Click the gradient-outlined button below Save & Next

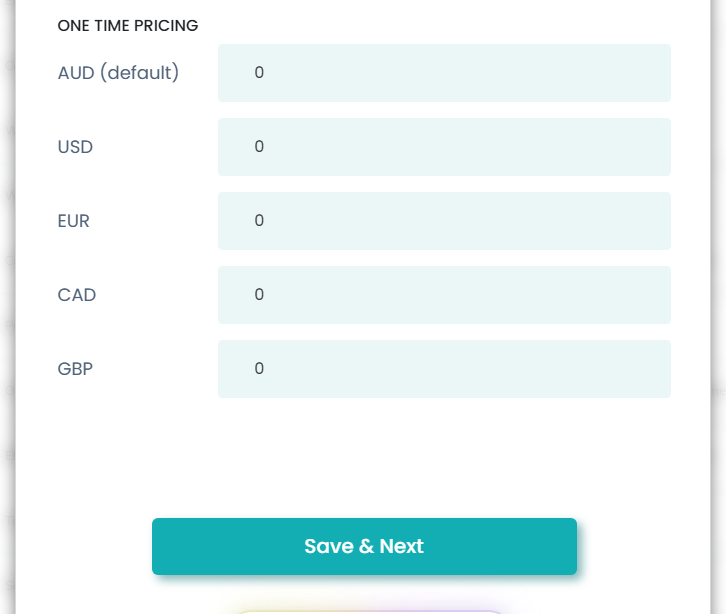tap(370, 610)
